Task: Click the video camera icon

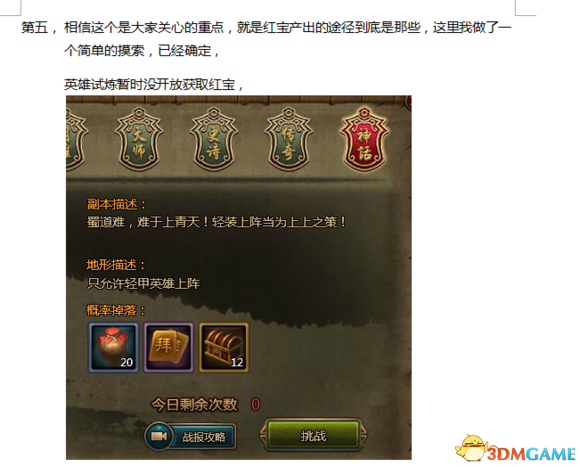Action: (159, 436)
